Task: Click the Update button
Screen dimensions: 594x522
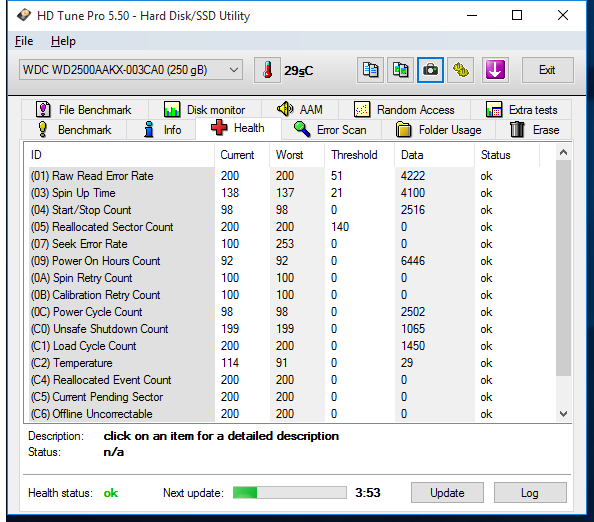Action: click(x=447, y=492)
